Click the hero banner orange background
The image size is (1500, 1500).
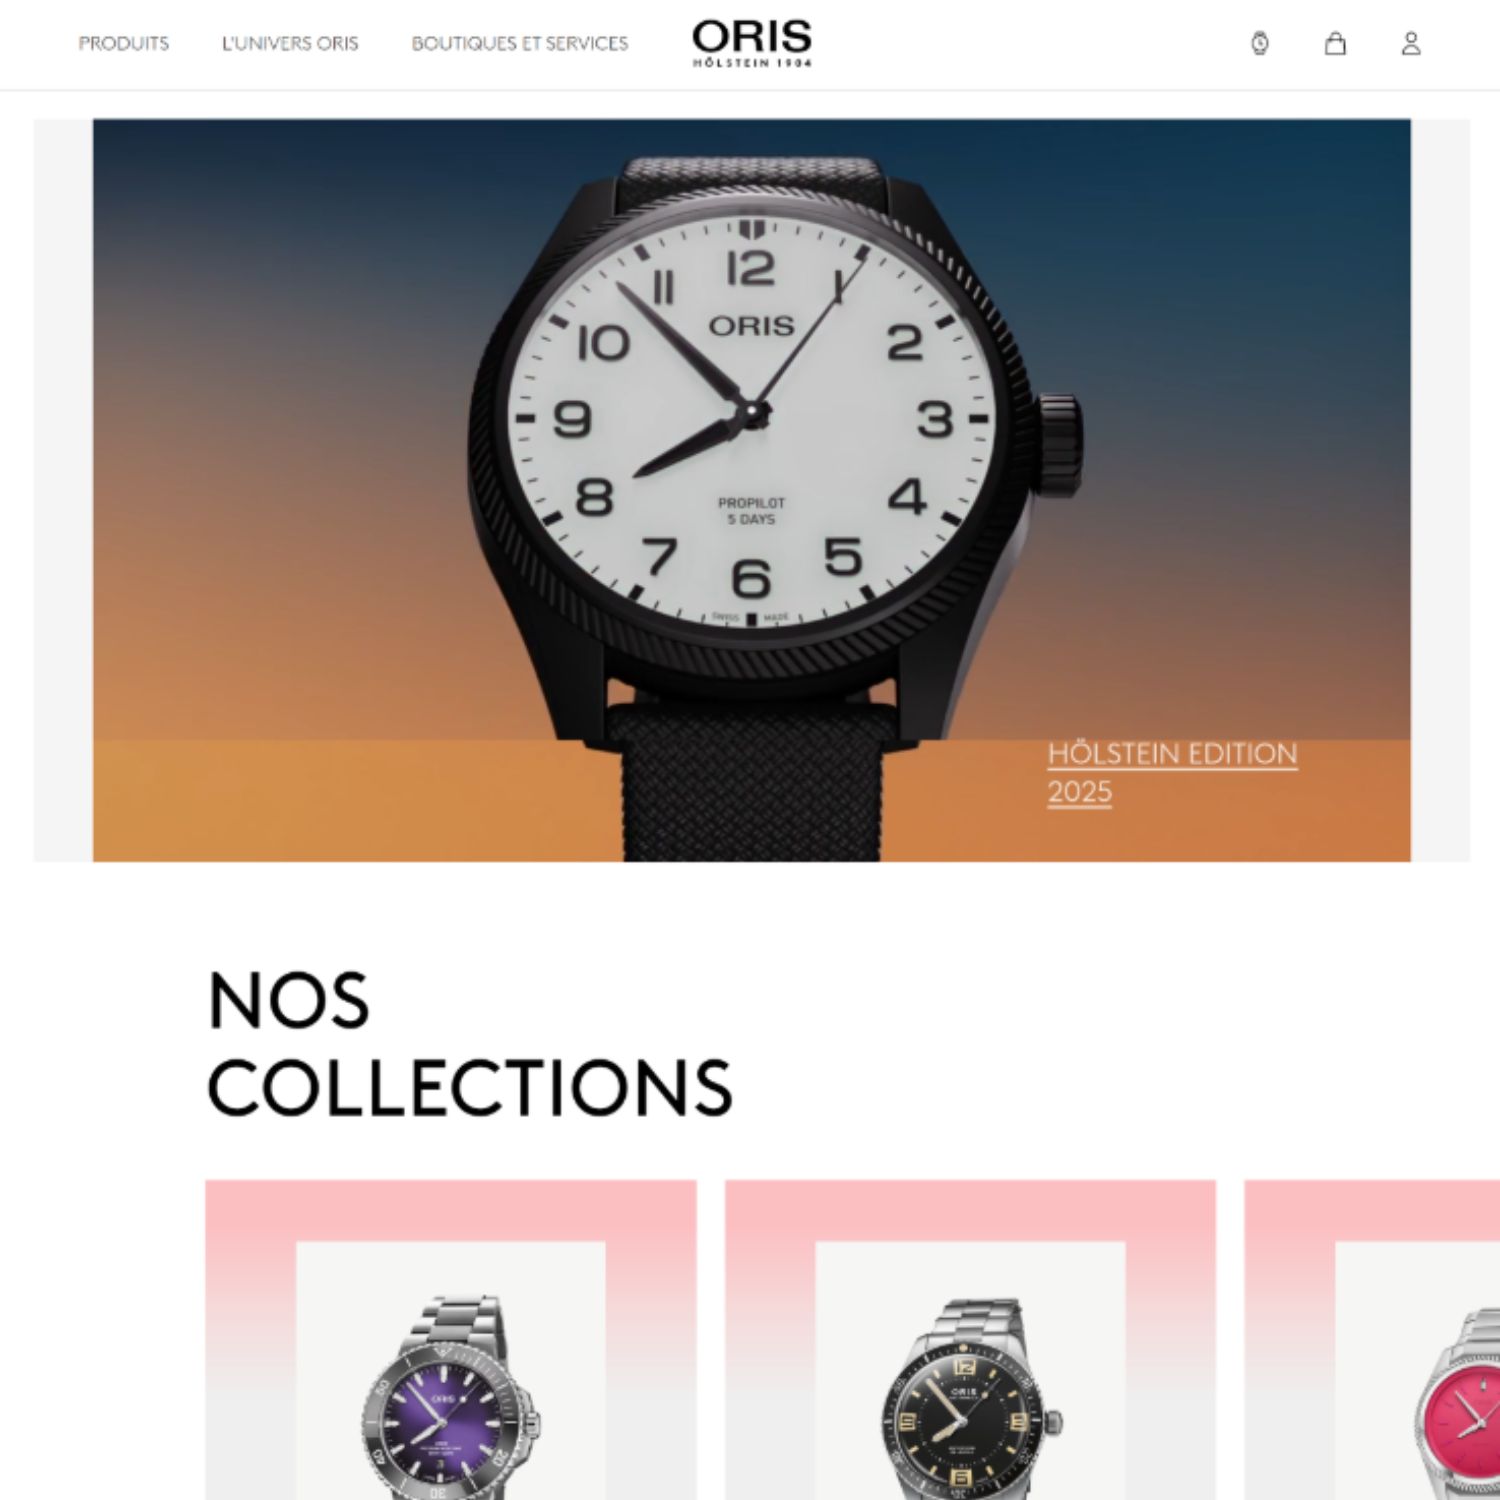(300, 780)
